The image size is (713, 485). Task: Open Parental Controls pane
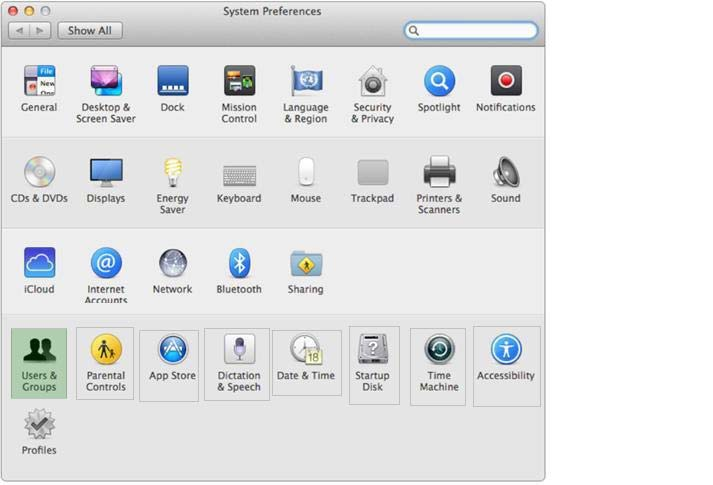(x=105, y=363)
